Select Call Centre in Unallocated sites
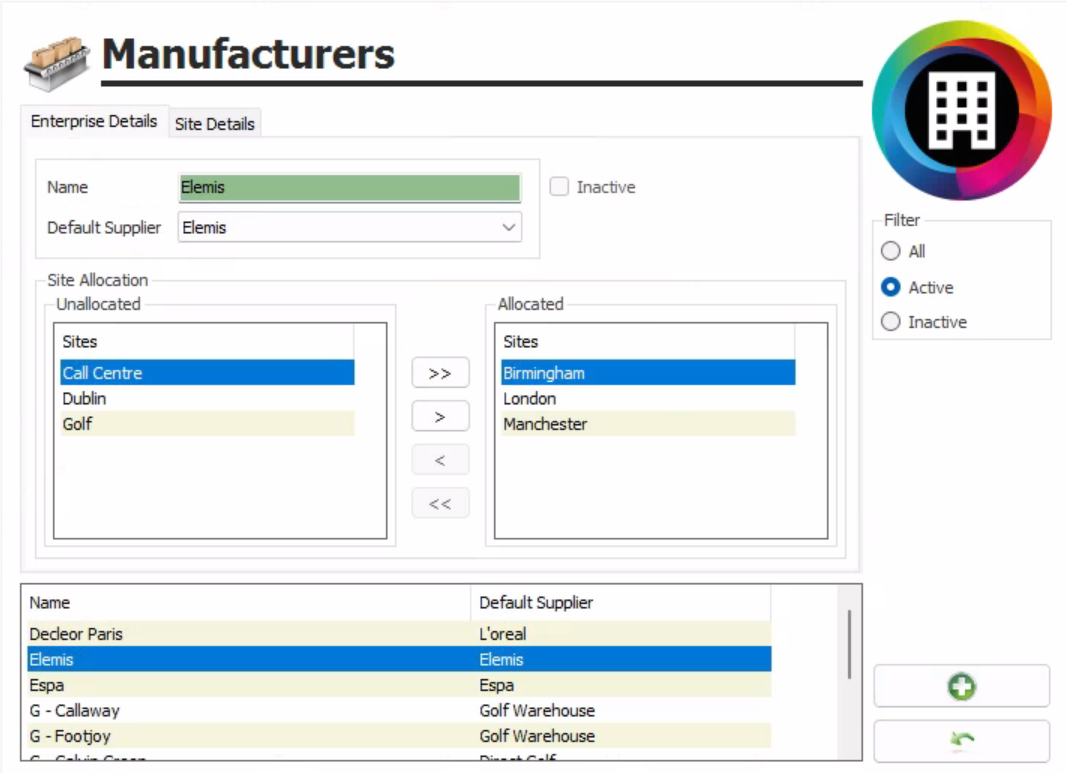Viewport: 1067px width, 773px height. tap(207, 373)
